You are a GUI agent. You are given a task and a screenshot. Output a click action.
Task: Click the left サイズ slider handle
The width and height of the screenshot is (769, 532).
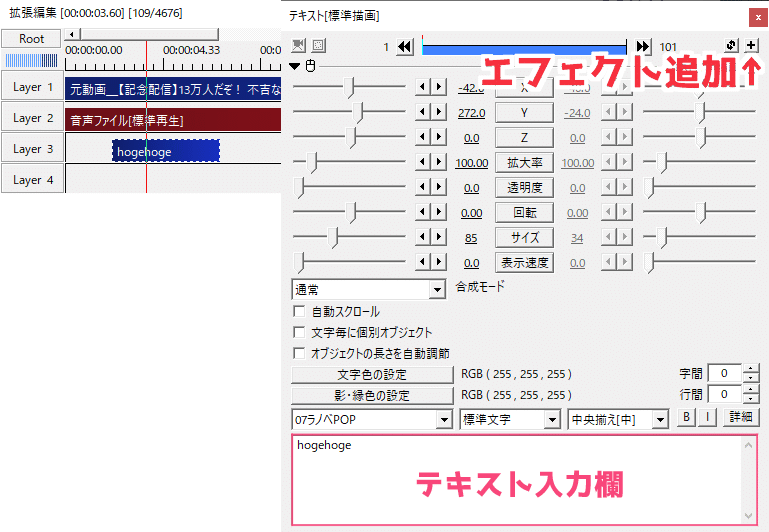coord(333,237)
